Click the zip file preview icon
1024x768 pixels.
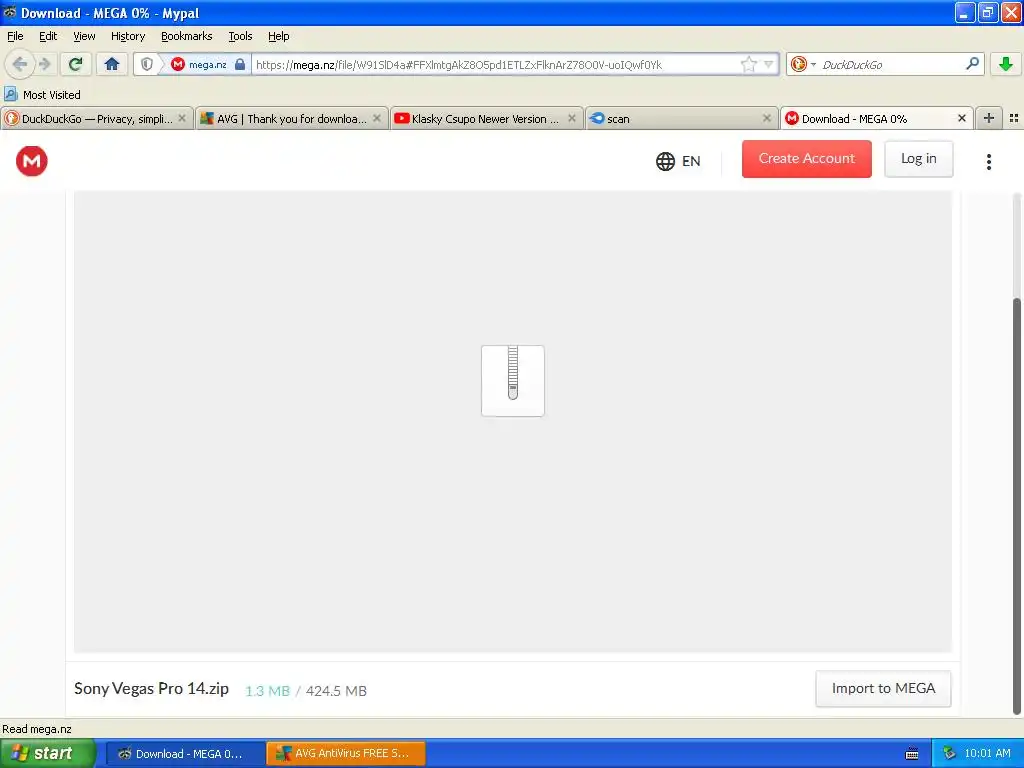coord(513,381)
